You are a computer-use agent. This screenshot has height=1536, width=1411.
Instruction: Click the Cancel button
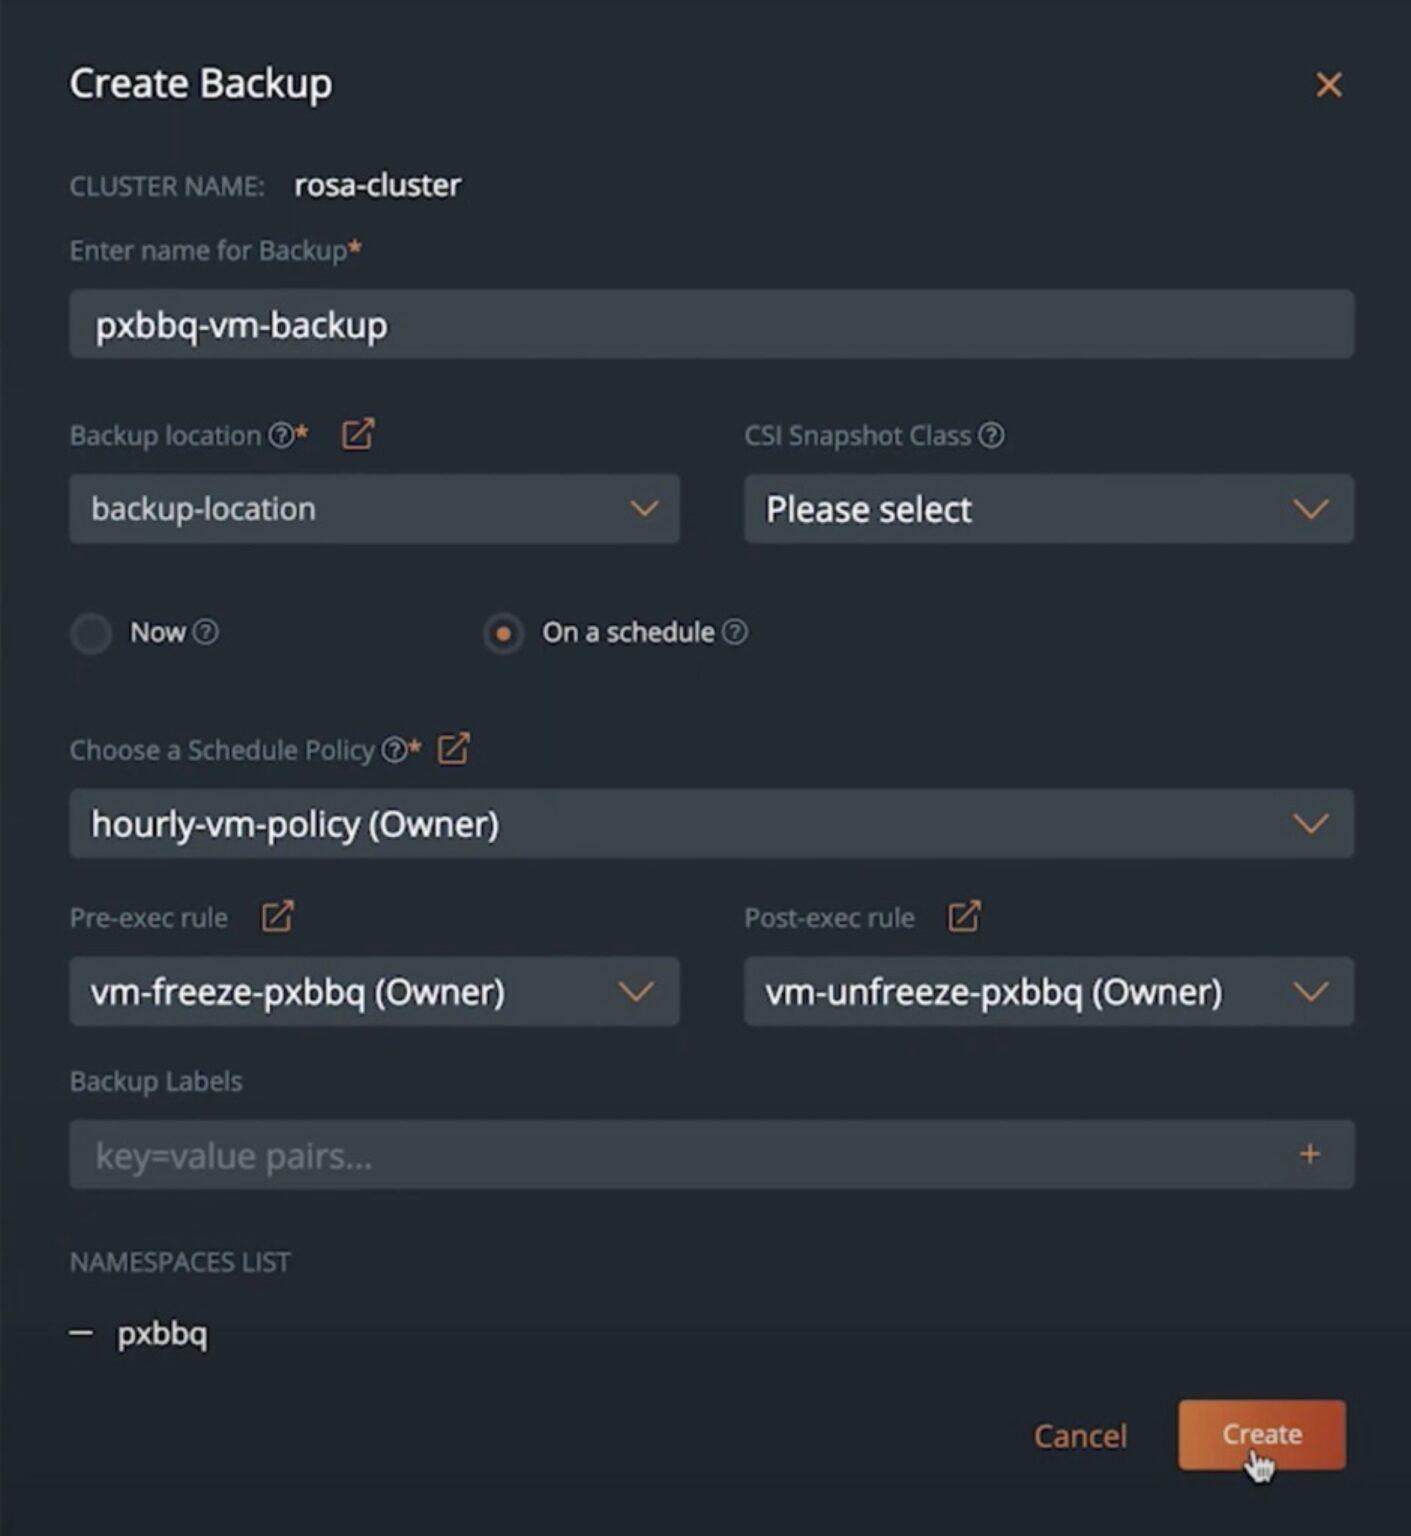click(x=1079, y=1435)
